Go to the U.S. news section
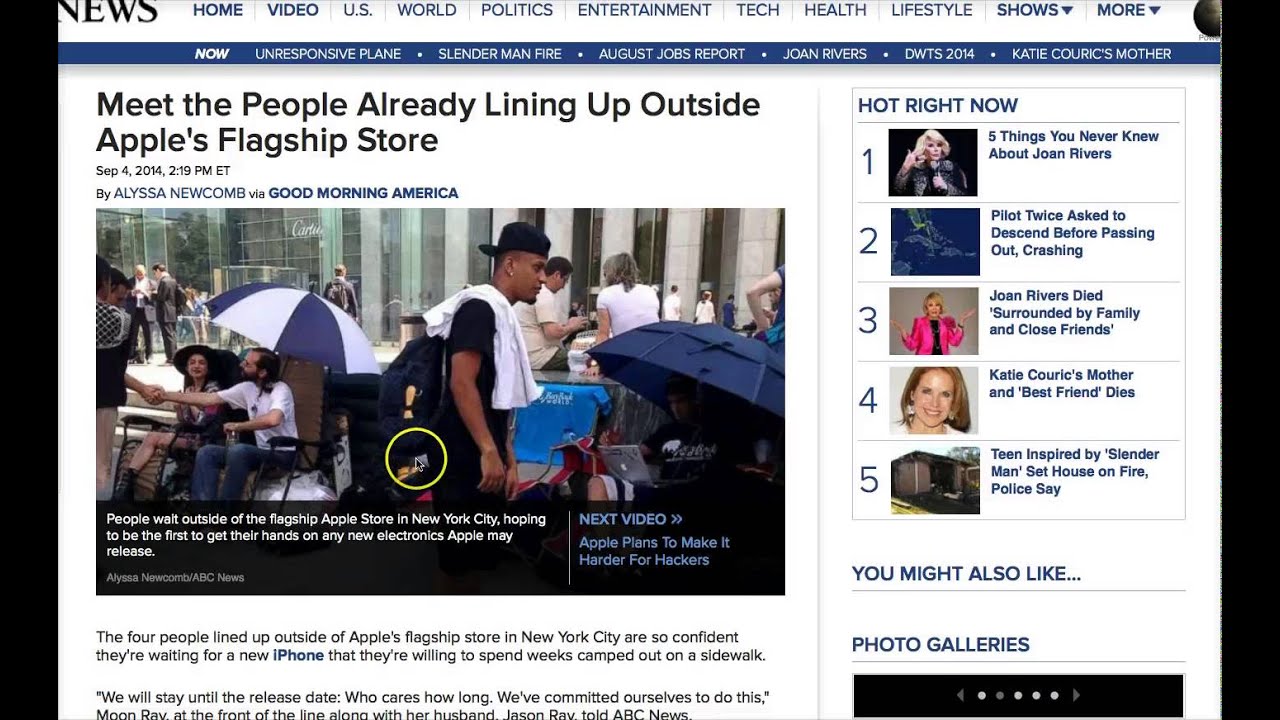Screen dimensions: 1280x720 coord(358,10)
